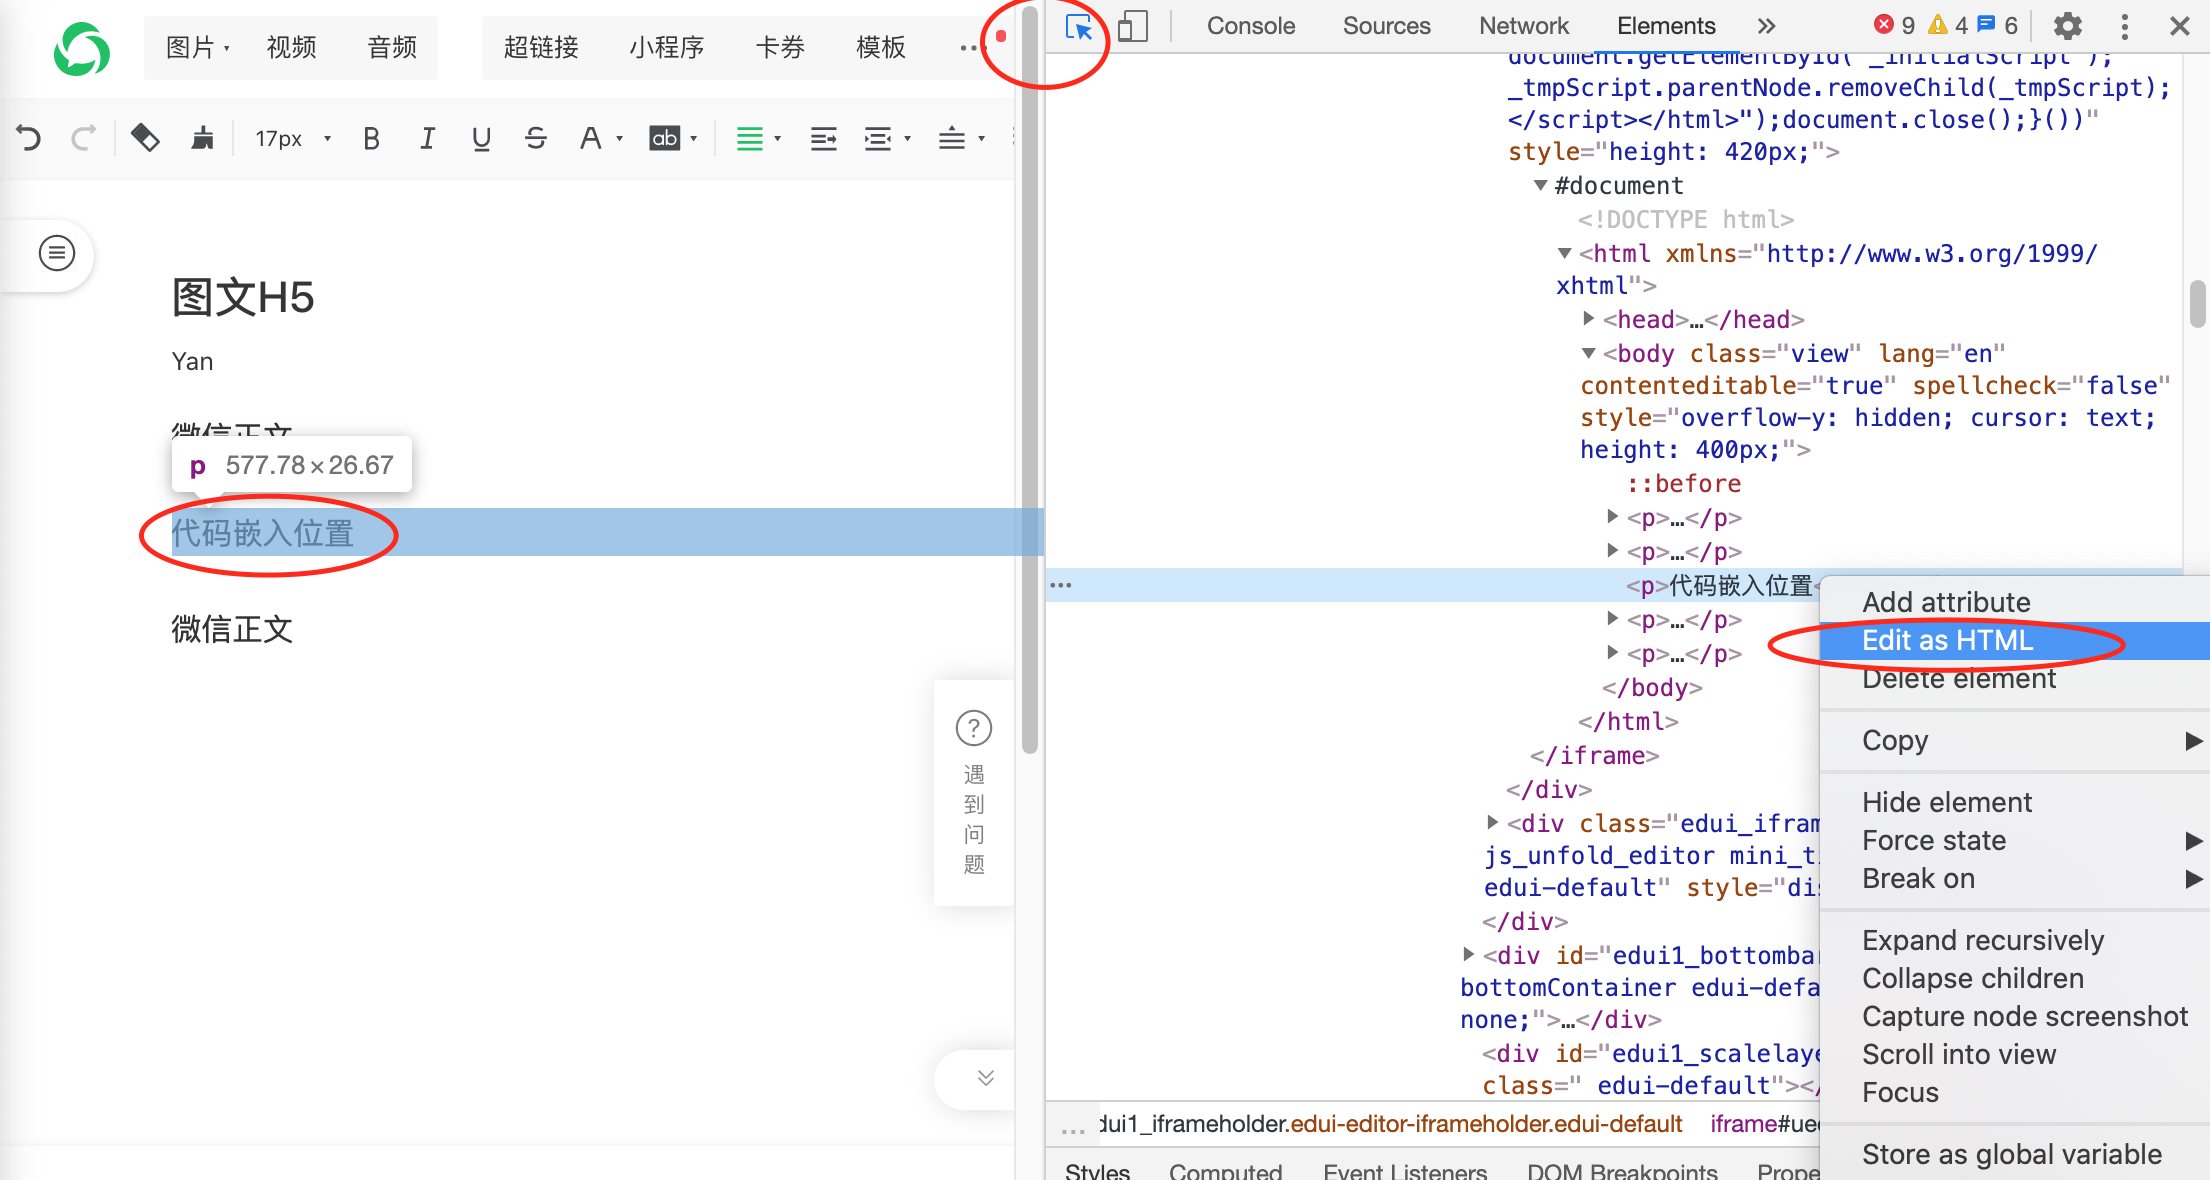Open the outline list icon on left
2210x1180 pixels.
(57, 253)
